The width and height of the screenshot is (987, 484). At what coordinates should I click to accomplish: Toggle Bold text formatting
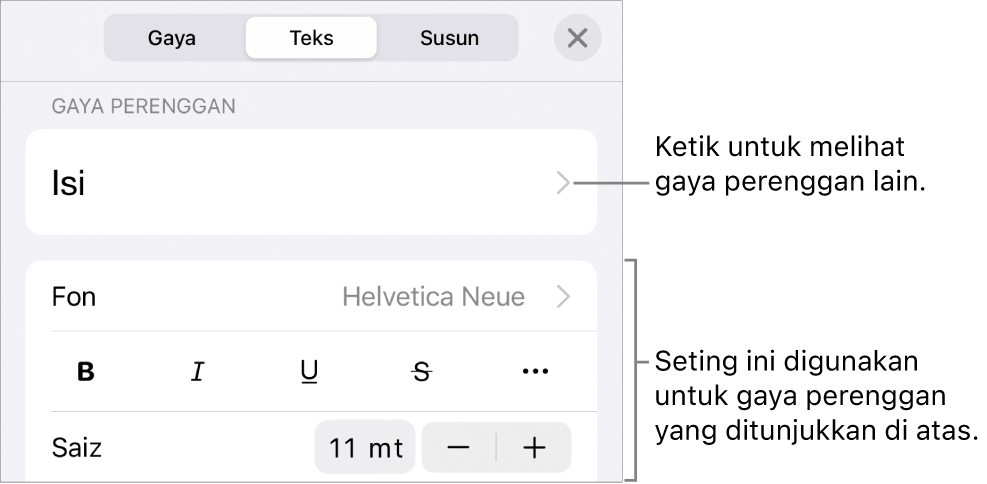click(x=86, y=372)
